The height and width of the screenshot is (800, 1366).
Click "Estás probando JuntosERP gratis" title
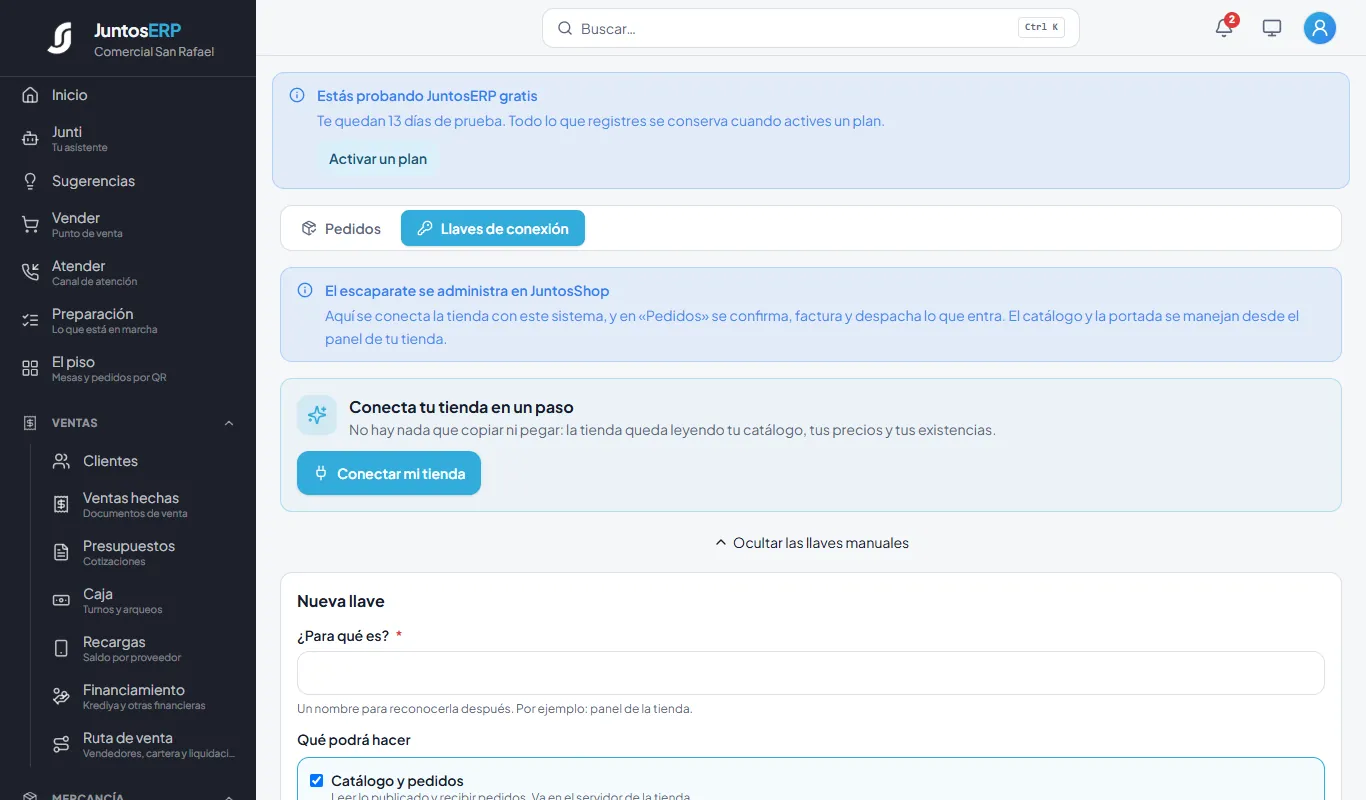(427, 96)
